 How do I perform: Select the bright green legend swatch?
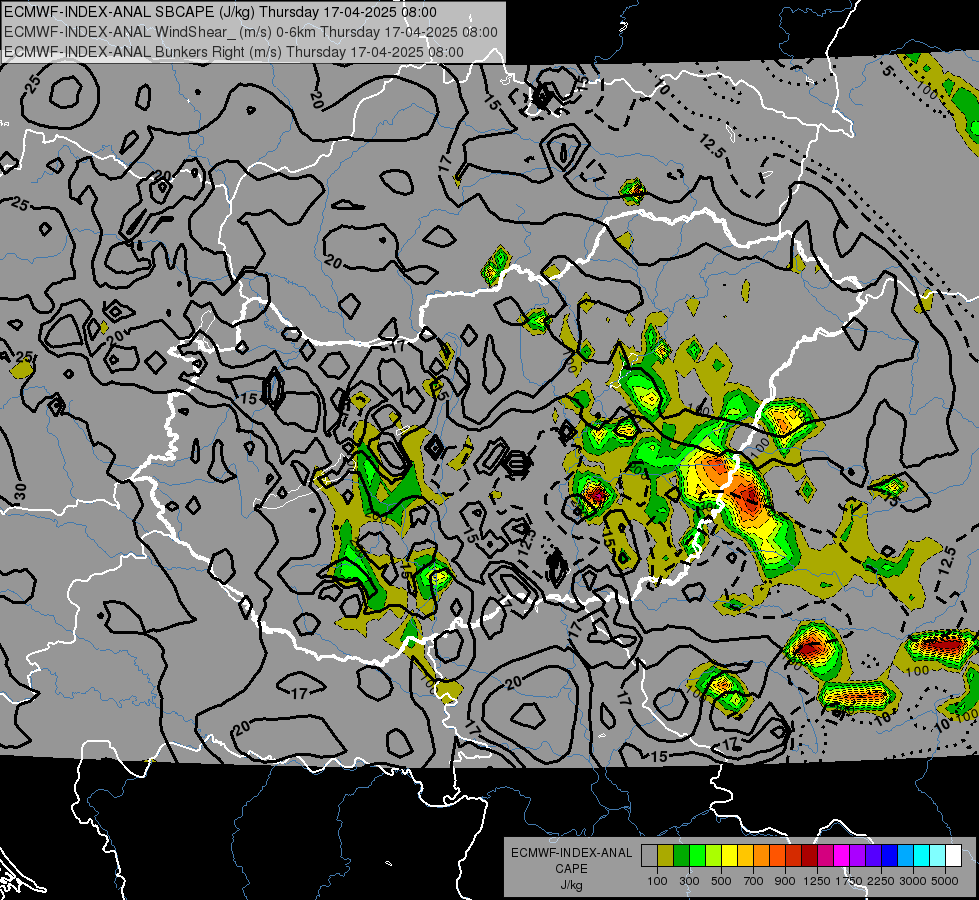click(697, 855)
